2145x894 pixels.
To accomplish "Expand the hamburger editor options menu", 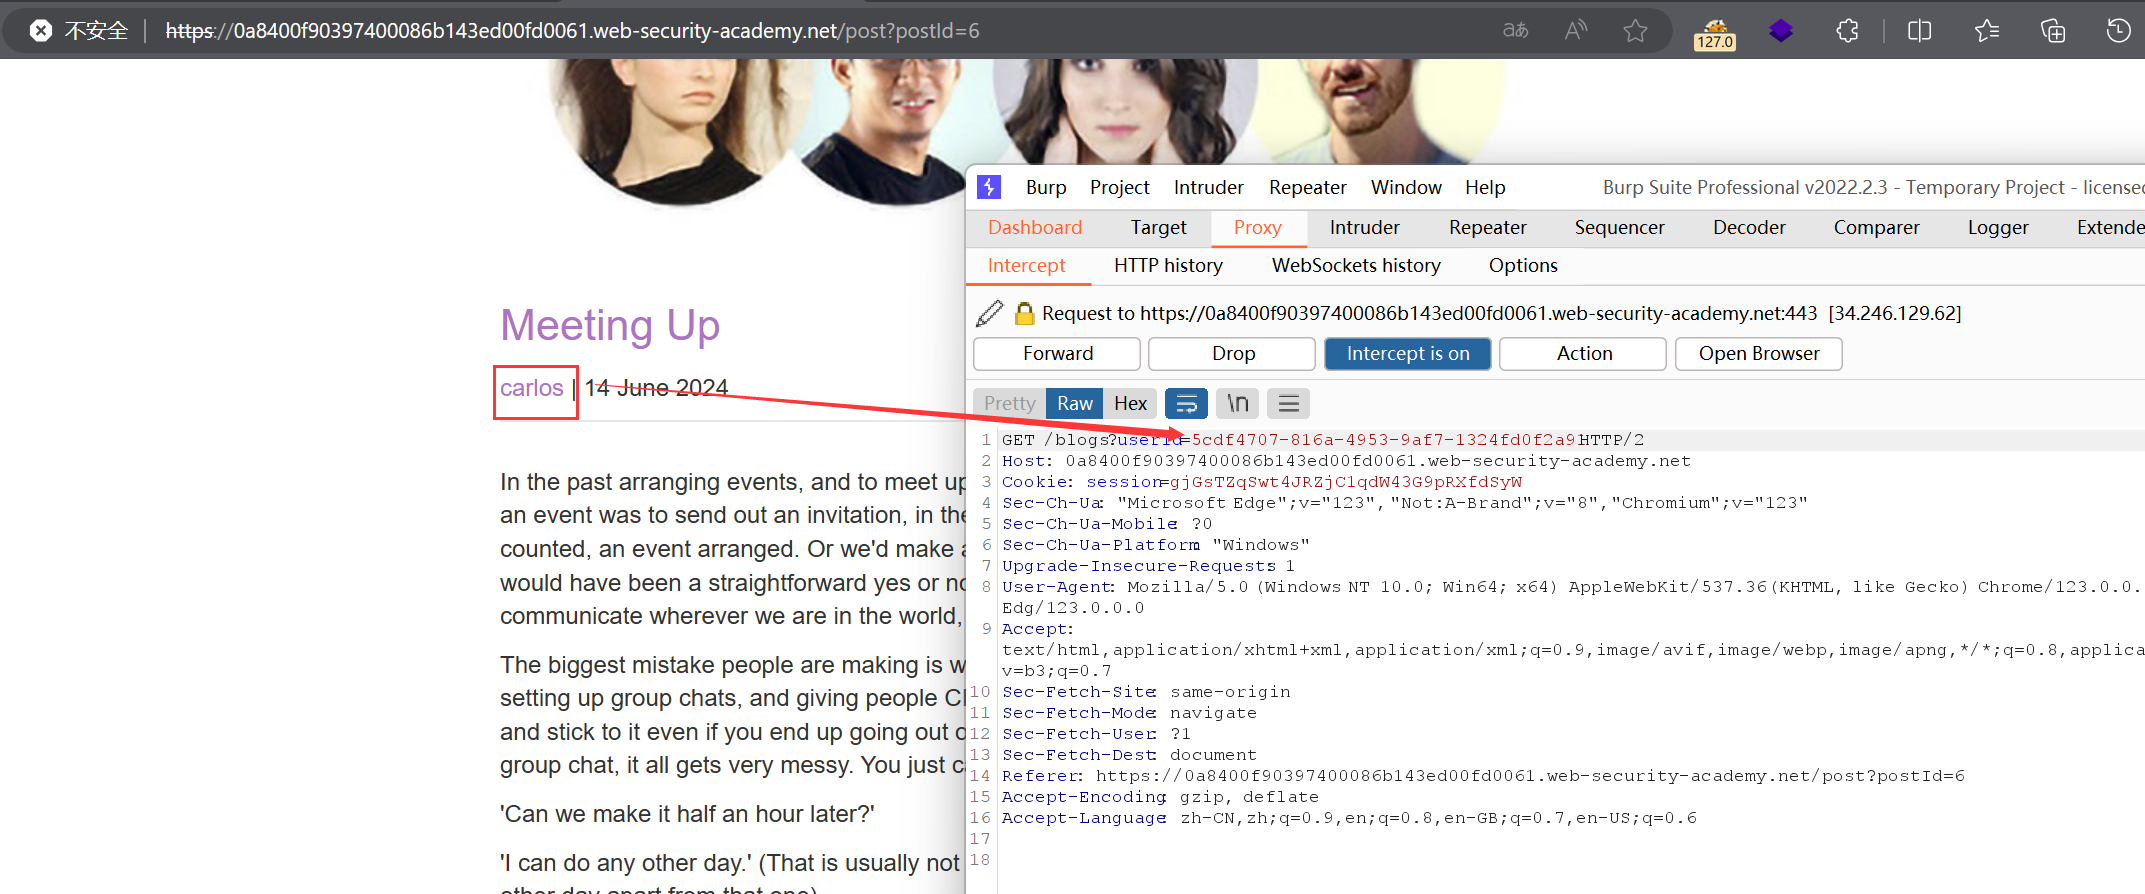I will [1288, 404].
